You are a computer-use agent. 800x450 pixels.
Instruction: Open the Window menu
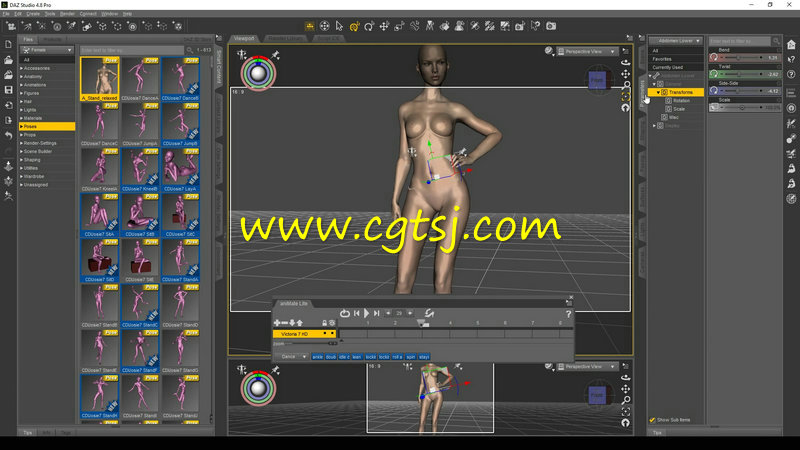(110, 14)
